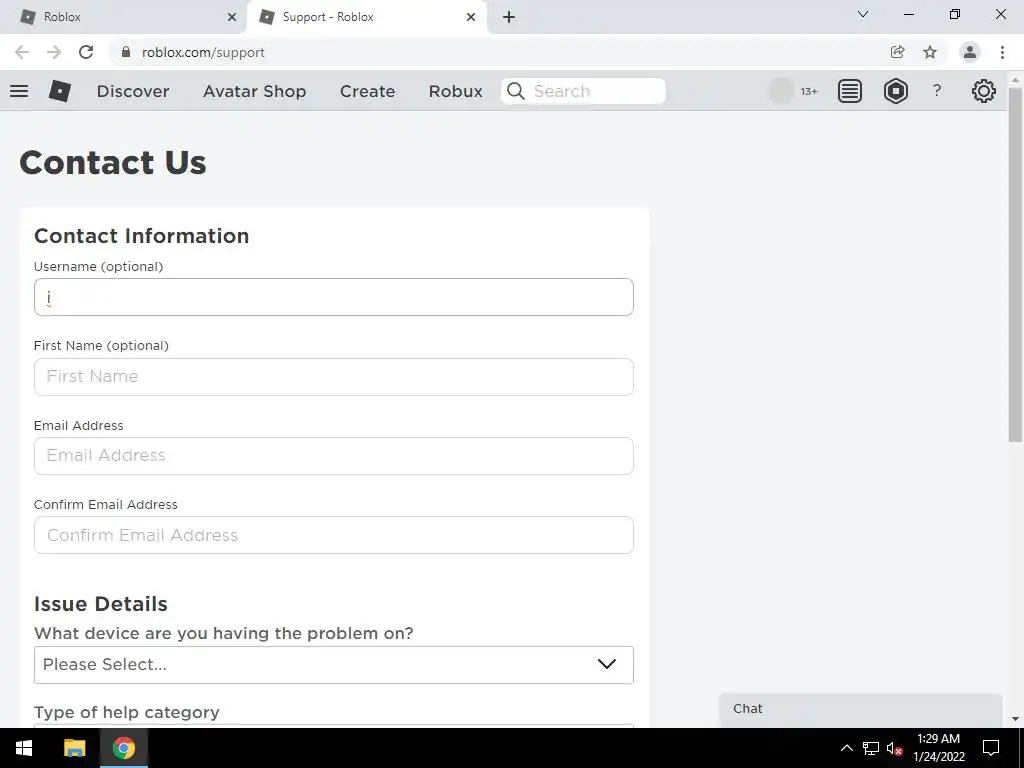Click the page vertical scrollbar
Viewport: 1024px width, 768px height.
(x=1015, y=264)
